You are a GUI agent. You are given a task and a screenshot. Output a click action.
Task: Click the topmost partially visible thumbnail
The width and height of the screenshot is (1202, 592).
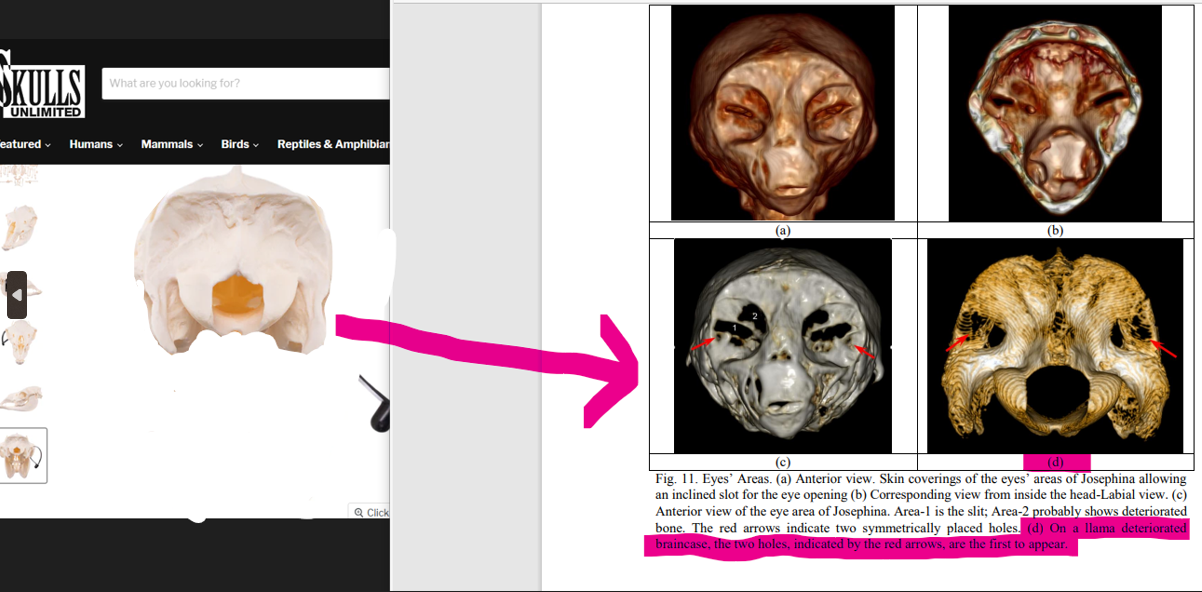click(x=22, y=176)
